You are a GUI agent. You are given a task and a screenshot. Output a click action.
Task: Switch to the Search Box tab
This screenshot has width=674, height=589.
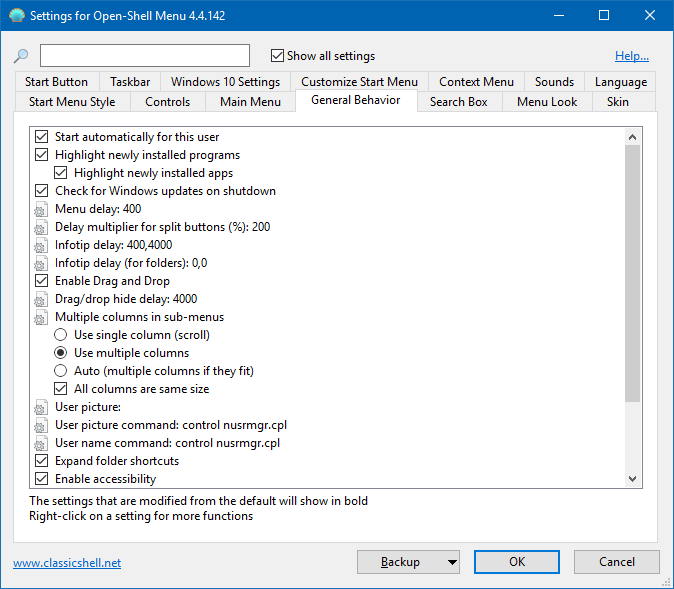pyautogui.click(x=458, y=101)
